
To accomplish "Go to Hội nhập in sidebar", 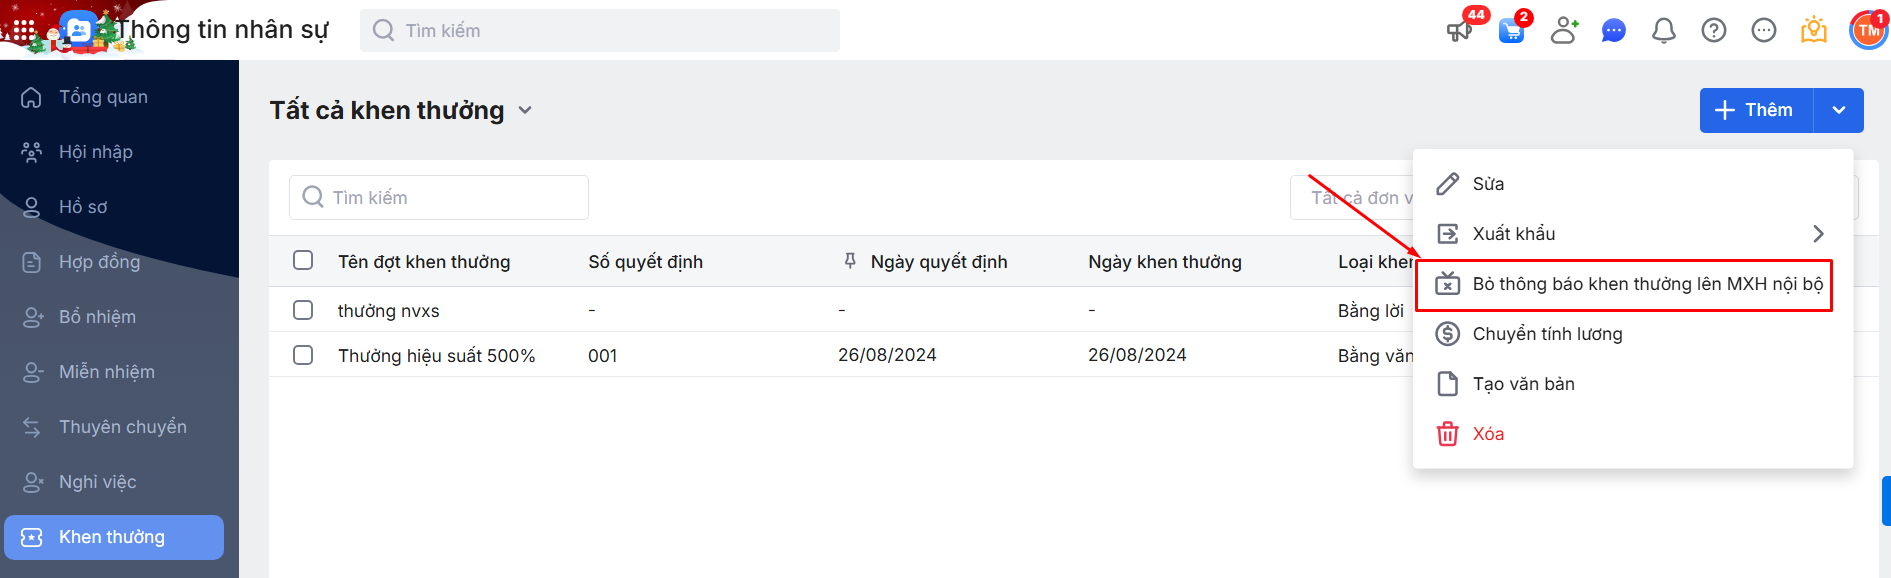I will tap(96, 152).
